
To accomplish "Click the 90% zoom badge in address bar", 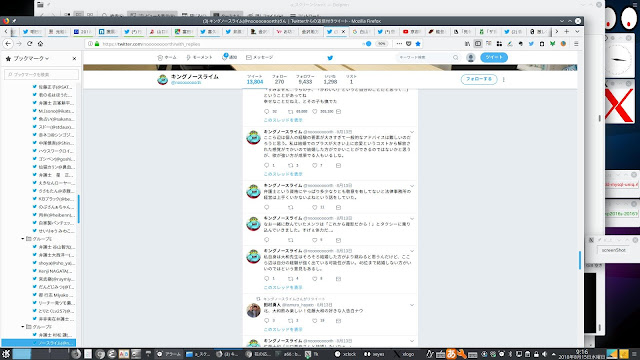I will (x=381, y=44).
